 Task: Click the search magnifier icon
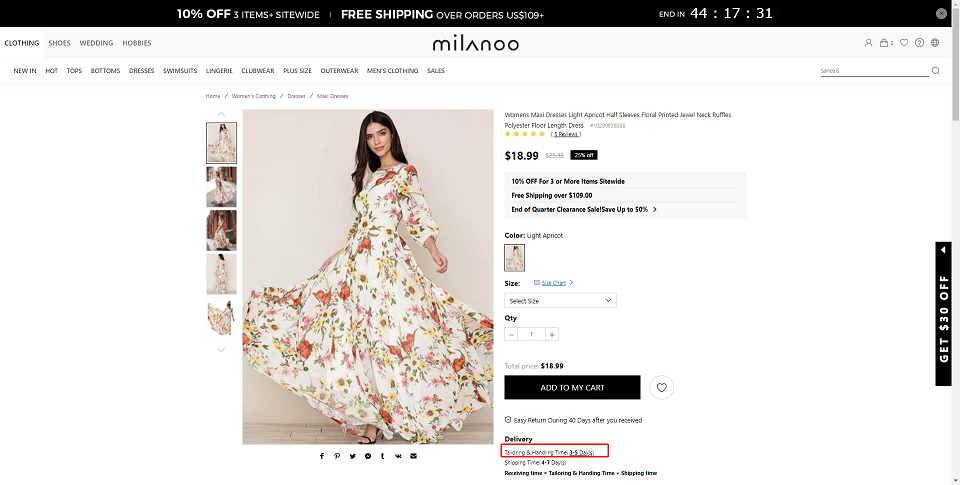[936, 70]
